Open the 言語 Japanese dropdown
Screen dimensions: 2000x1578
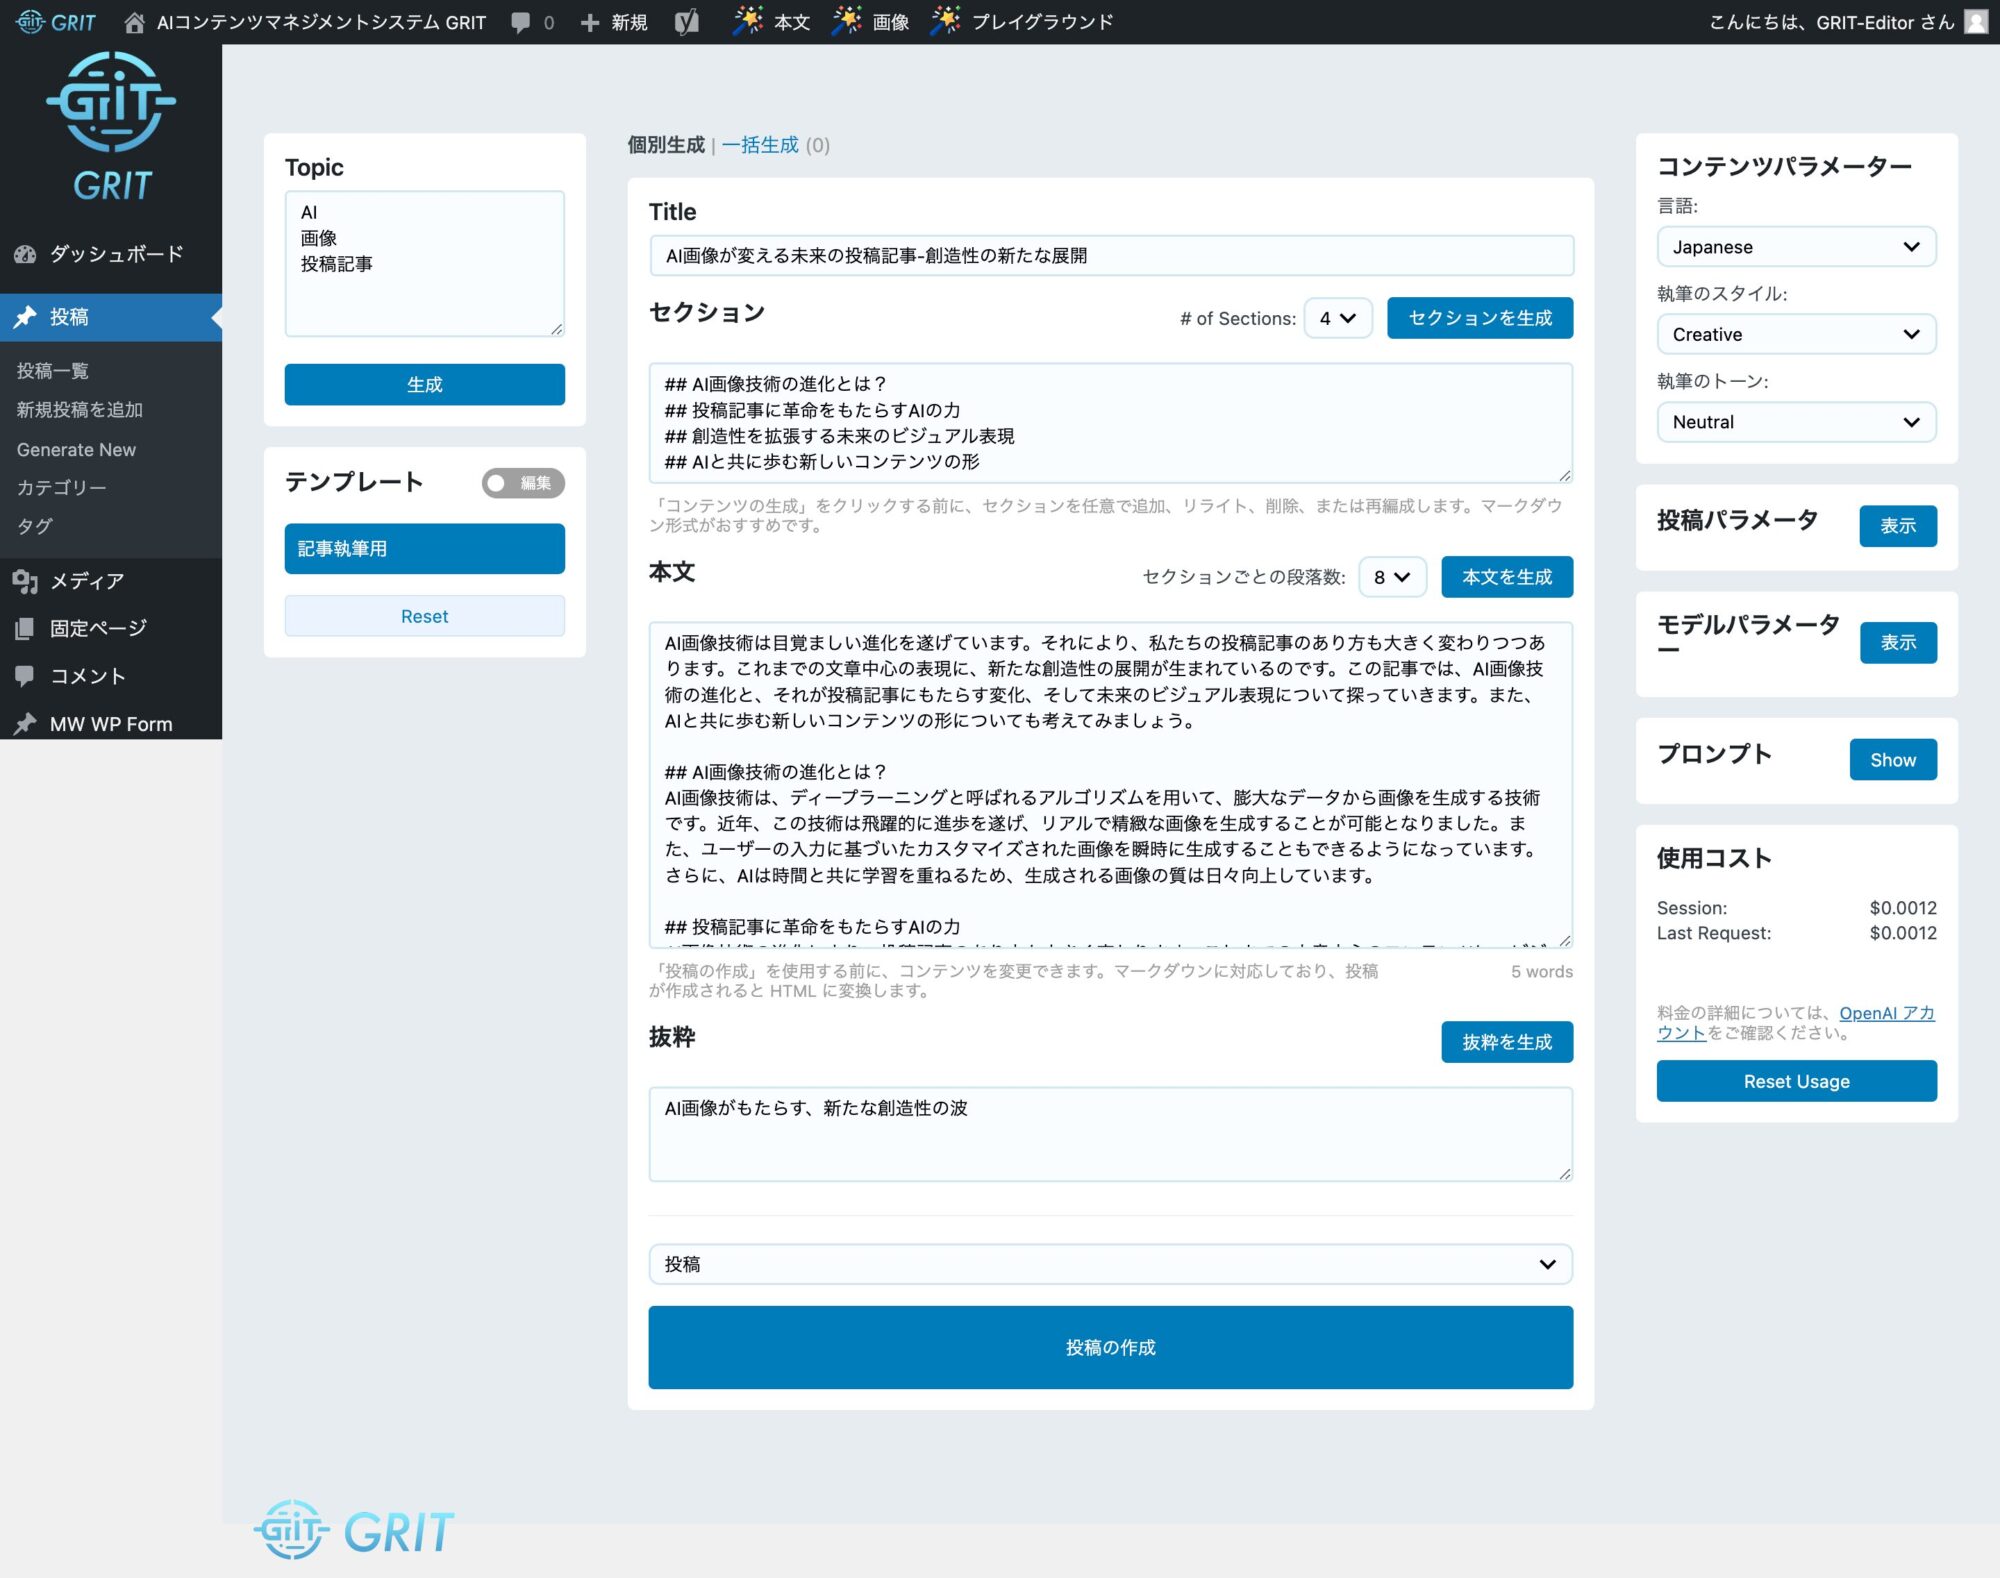click(1795, 247)
